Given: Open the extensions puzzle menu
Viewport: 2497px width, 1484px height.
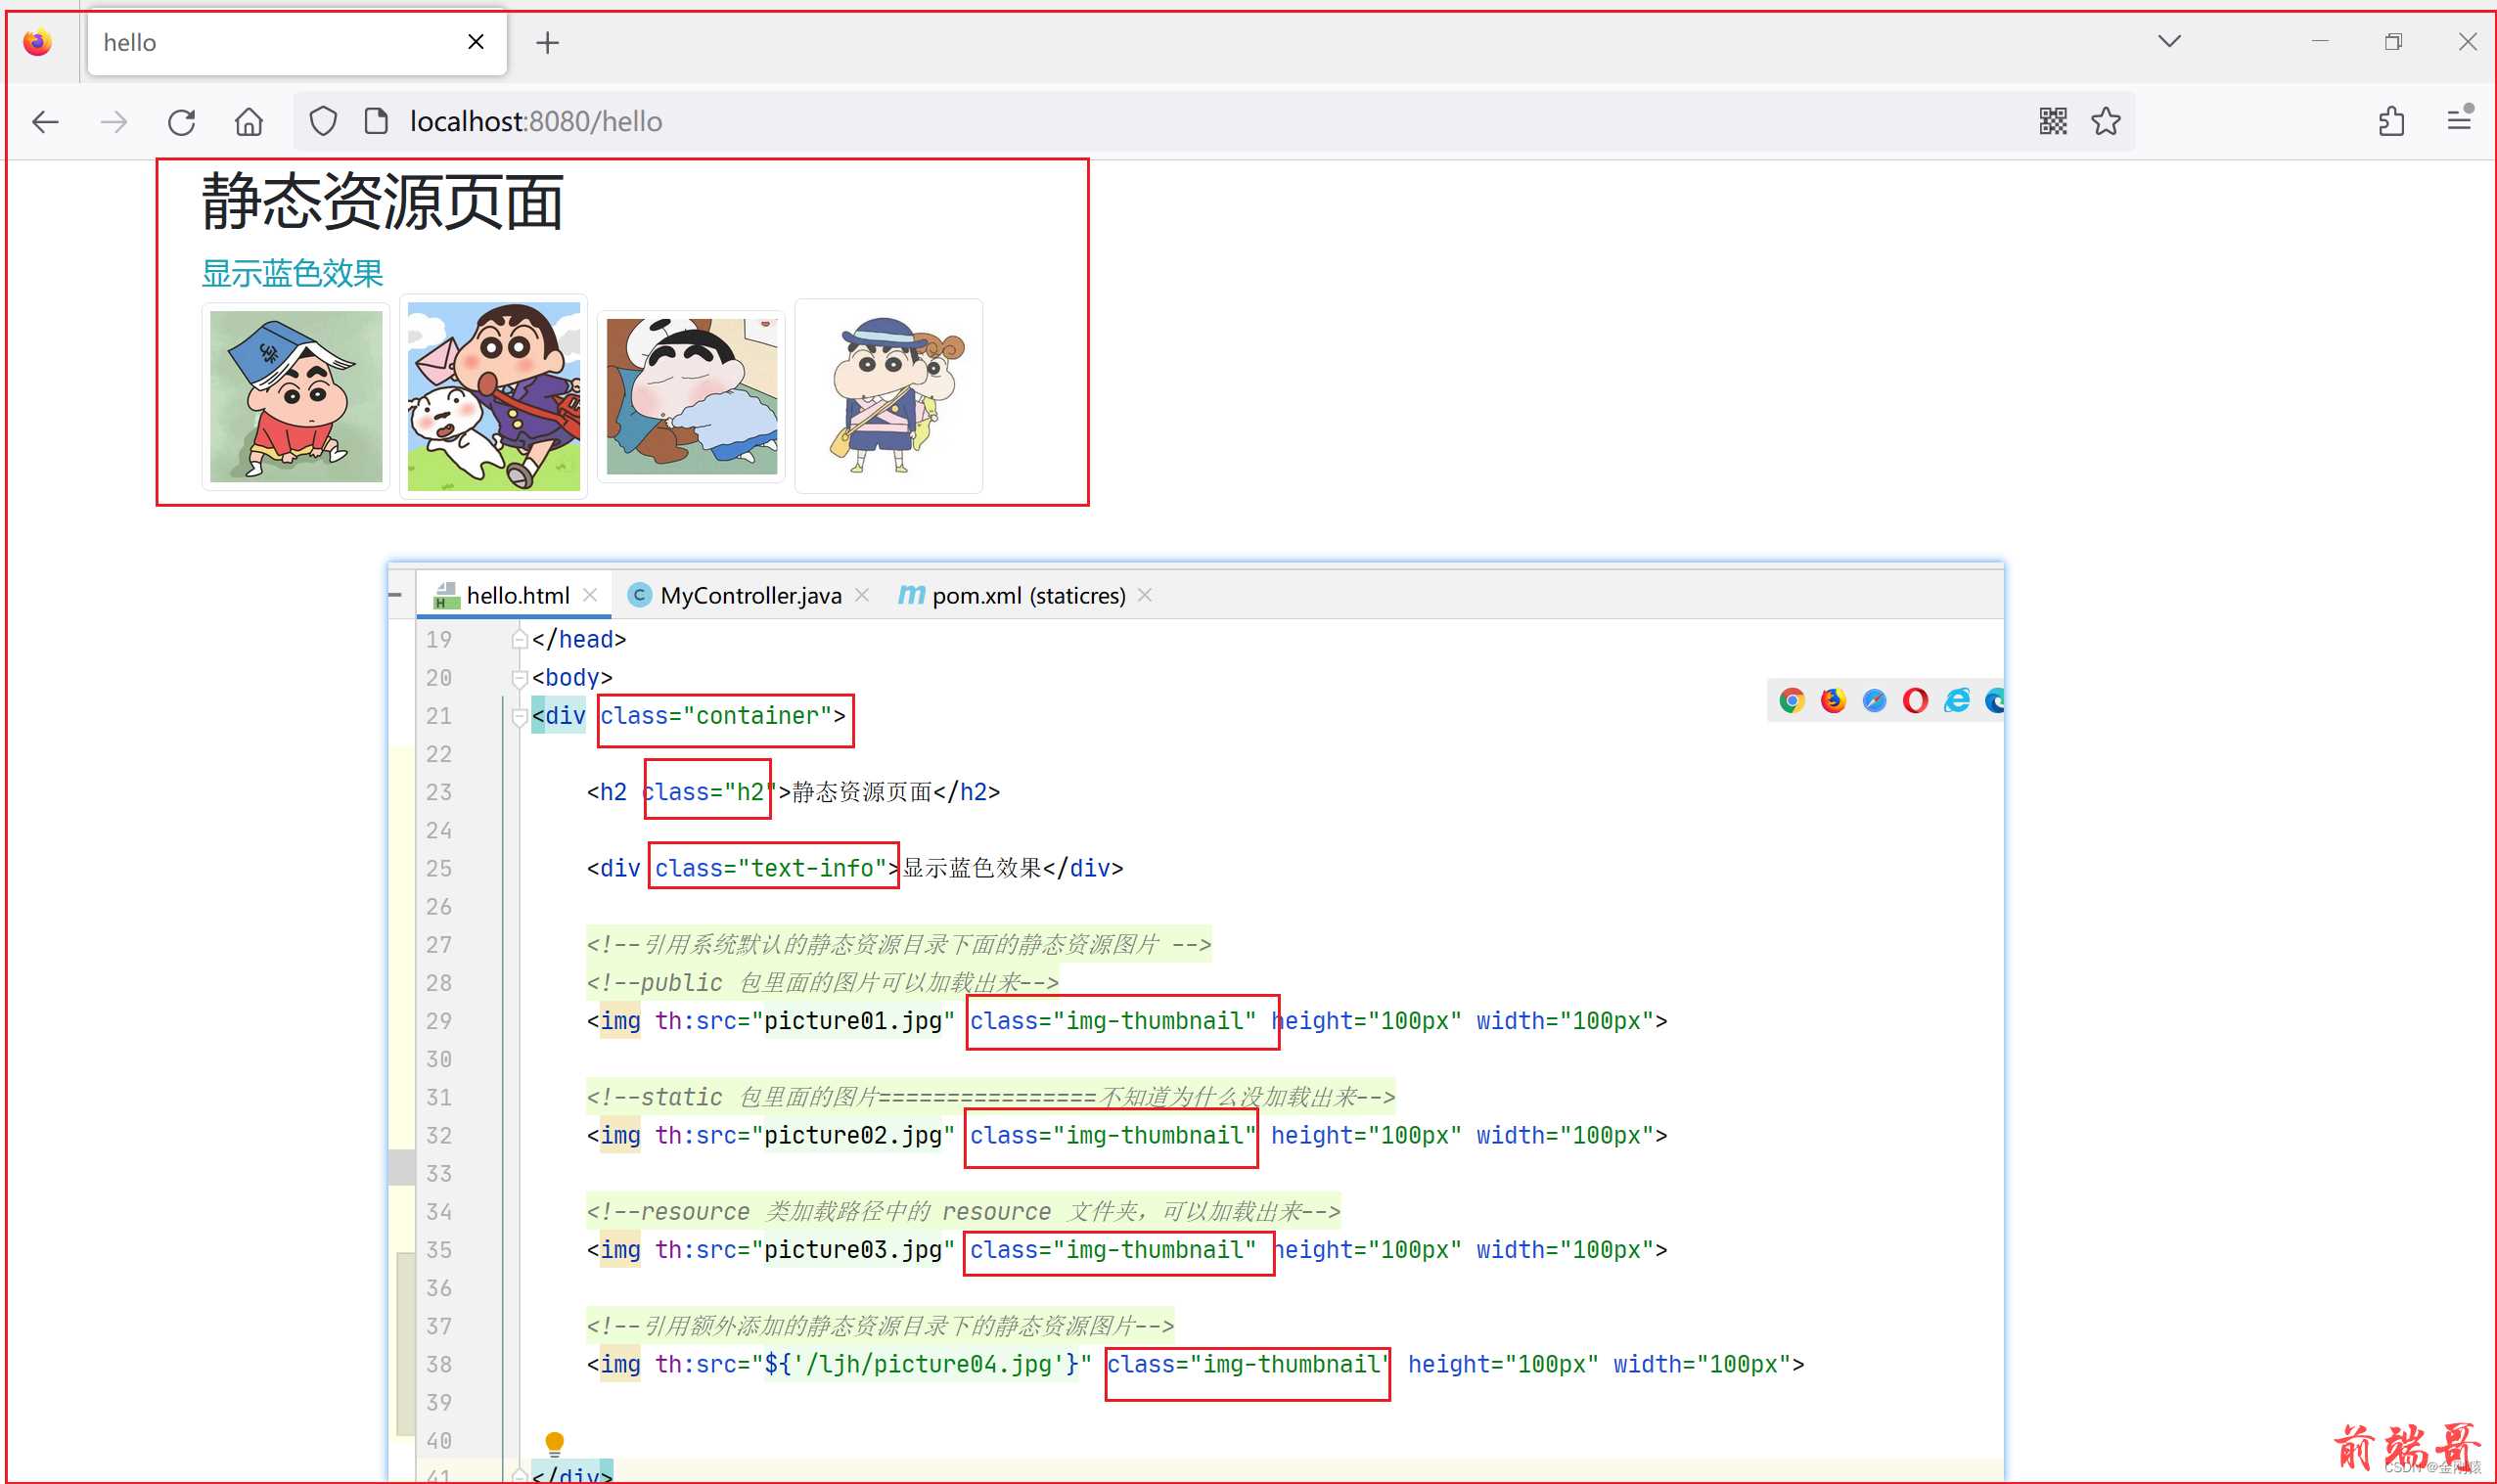Looking at the screenshot, I should click(x=2391, y=122).
